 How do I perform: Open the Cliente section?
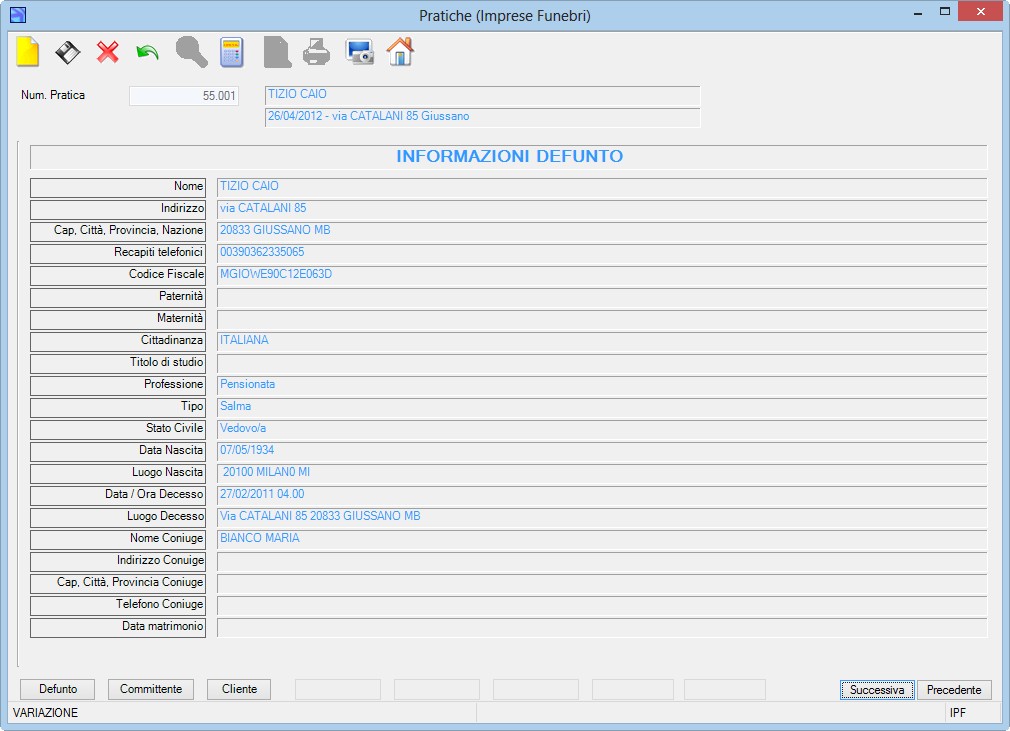pos(239,689)
